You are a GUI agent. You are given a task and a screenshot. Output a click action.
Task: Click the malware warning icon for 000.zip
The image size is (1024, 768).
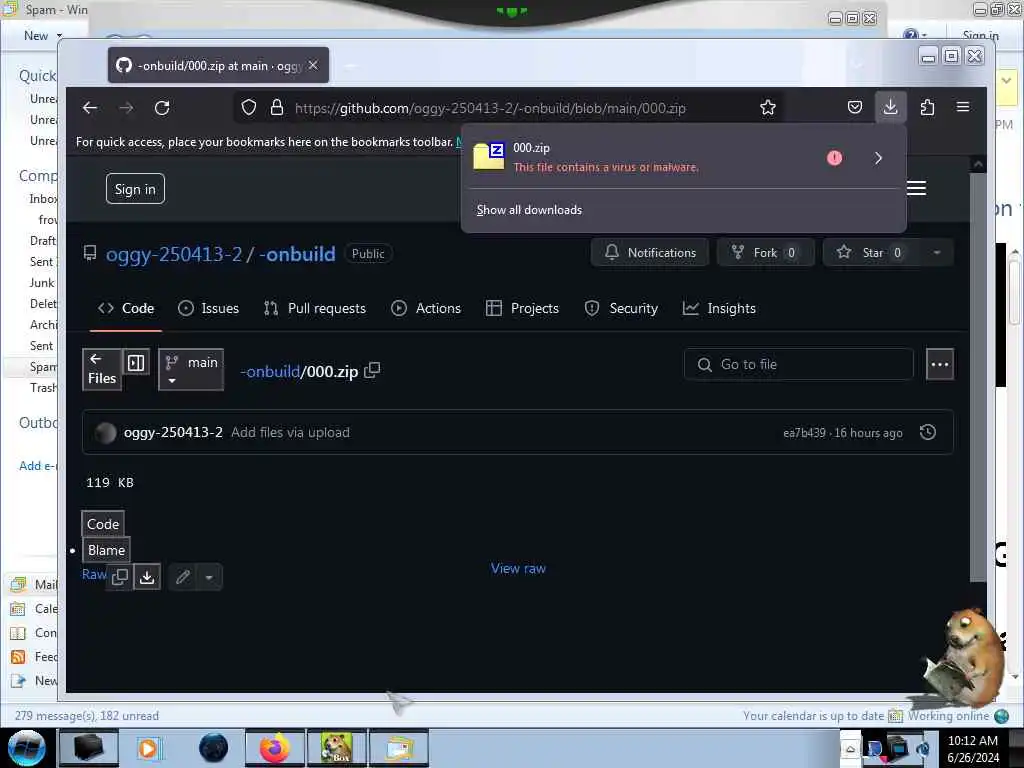point(834,158)
